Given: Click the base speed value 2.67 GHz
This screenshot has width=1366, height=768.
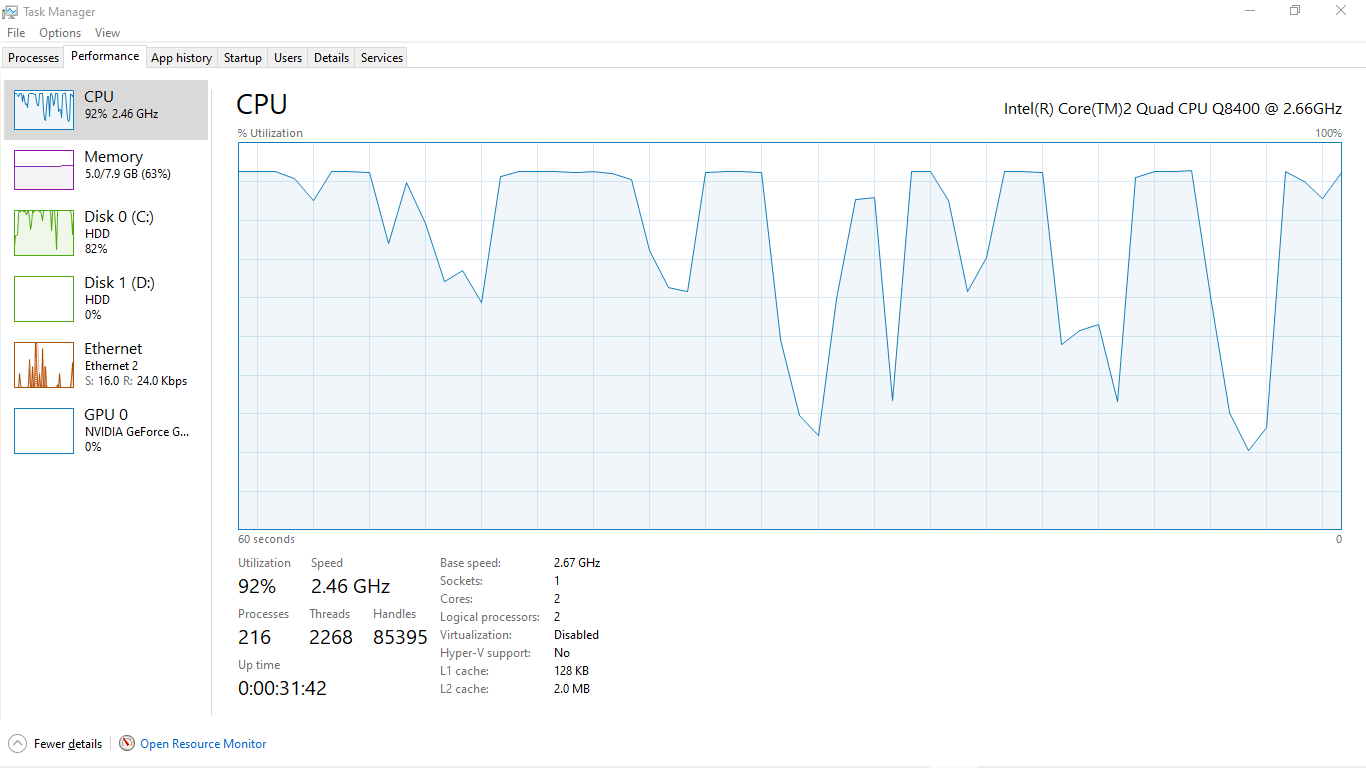Looking at the screenshot, I should point(577,563).
